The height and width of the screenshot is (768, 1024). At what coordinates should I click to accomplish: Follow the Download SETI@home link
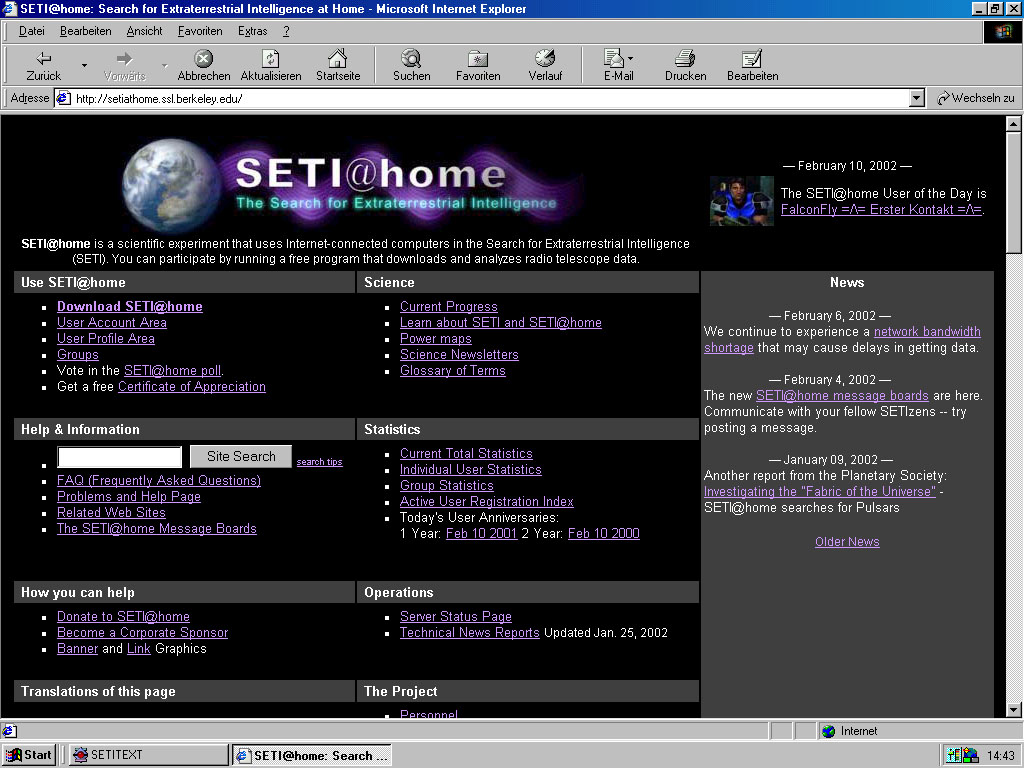point(129,307)
